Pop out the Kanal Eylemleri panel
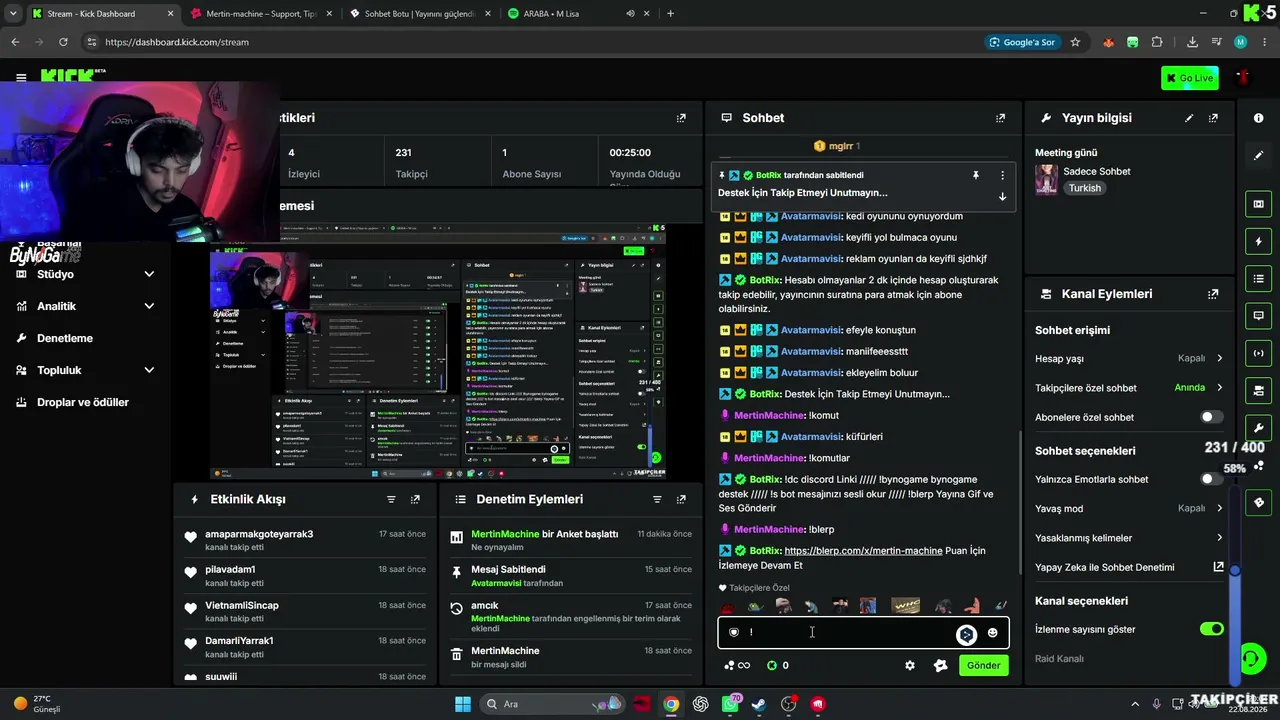The height and width of the screenshot is (720, 1280). (x=1213, y=294)
